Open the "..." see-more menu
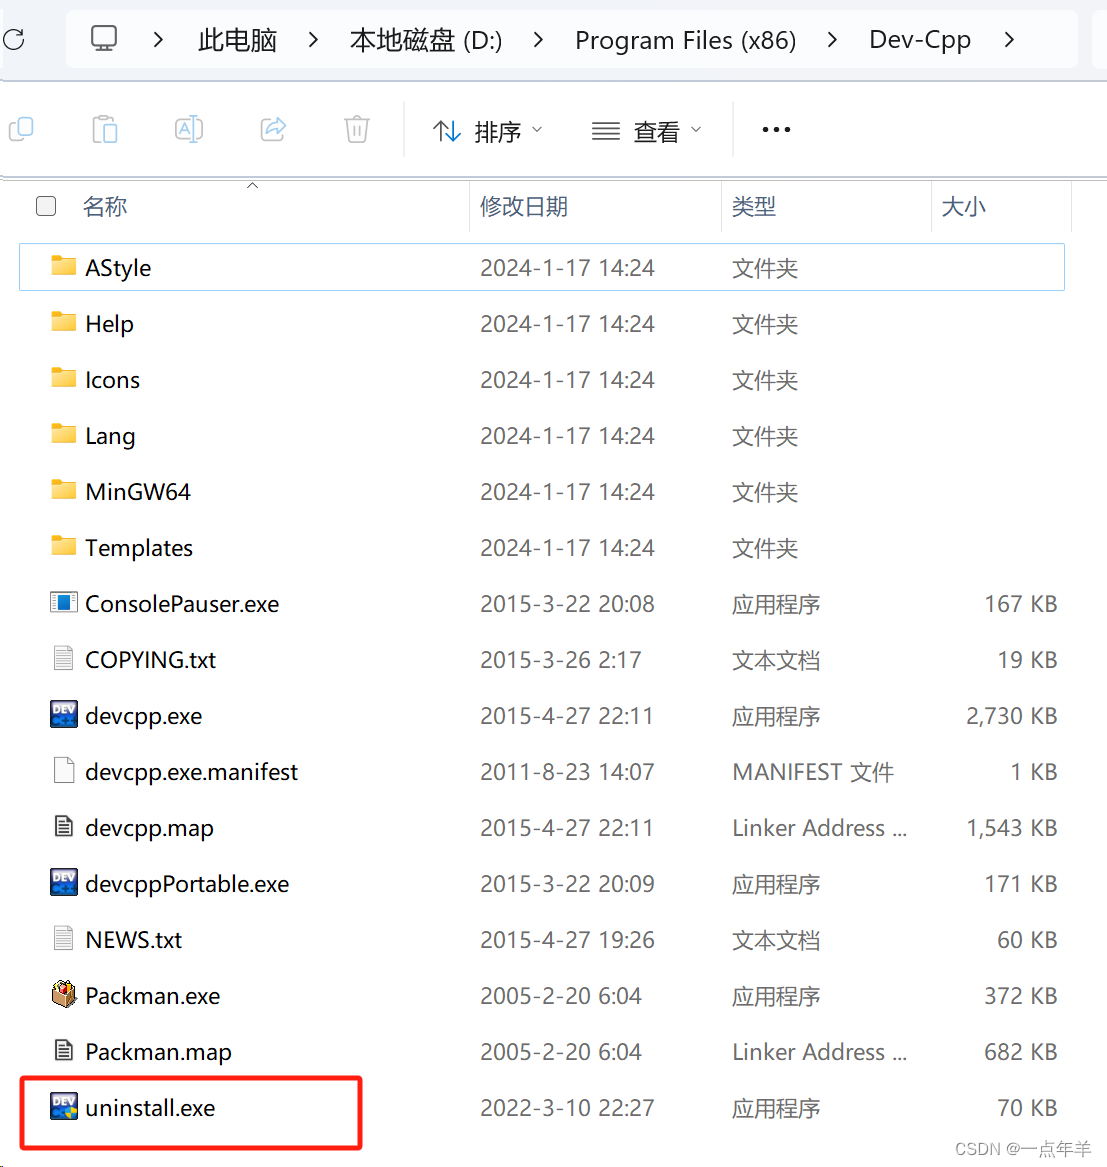Image resolution: width=1107 pixels, height=1167 pixels. coord(776,129)
